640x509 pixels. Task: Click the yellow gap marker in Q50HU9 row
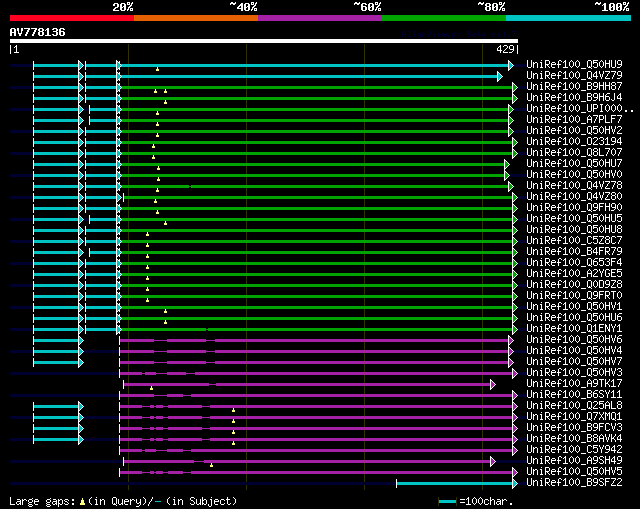pos(158,69)
